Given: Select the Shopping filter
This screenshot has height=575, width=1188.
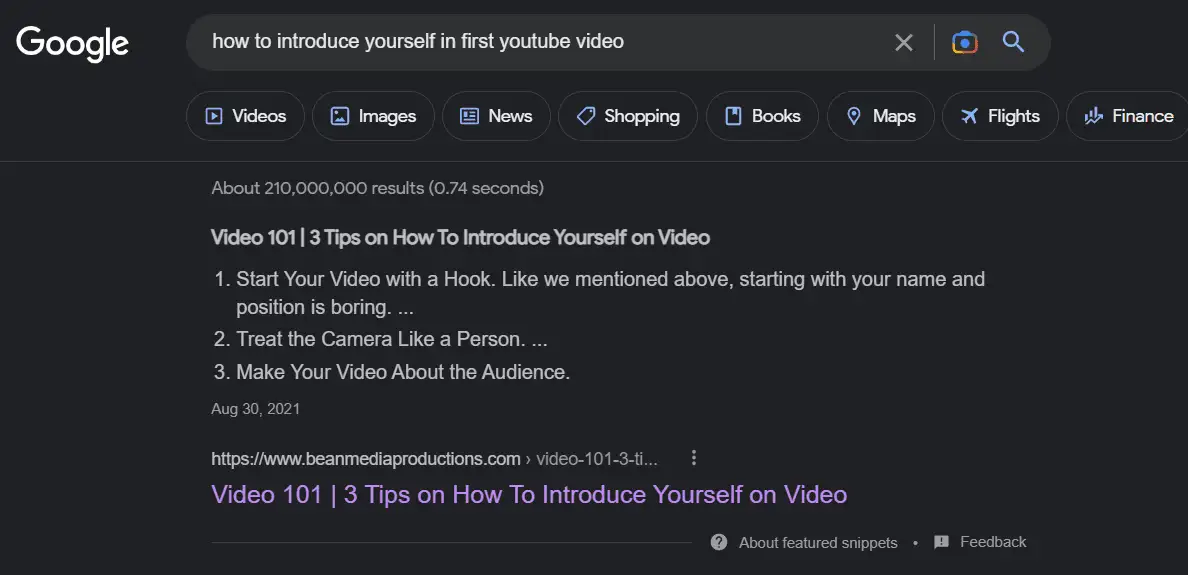Looking at the screenshot, I should [628, 116].
